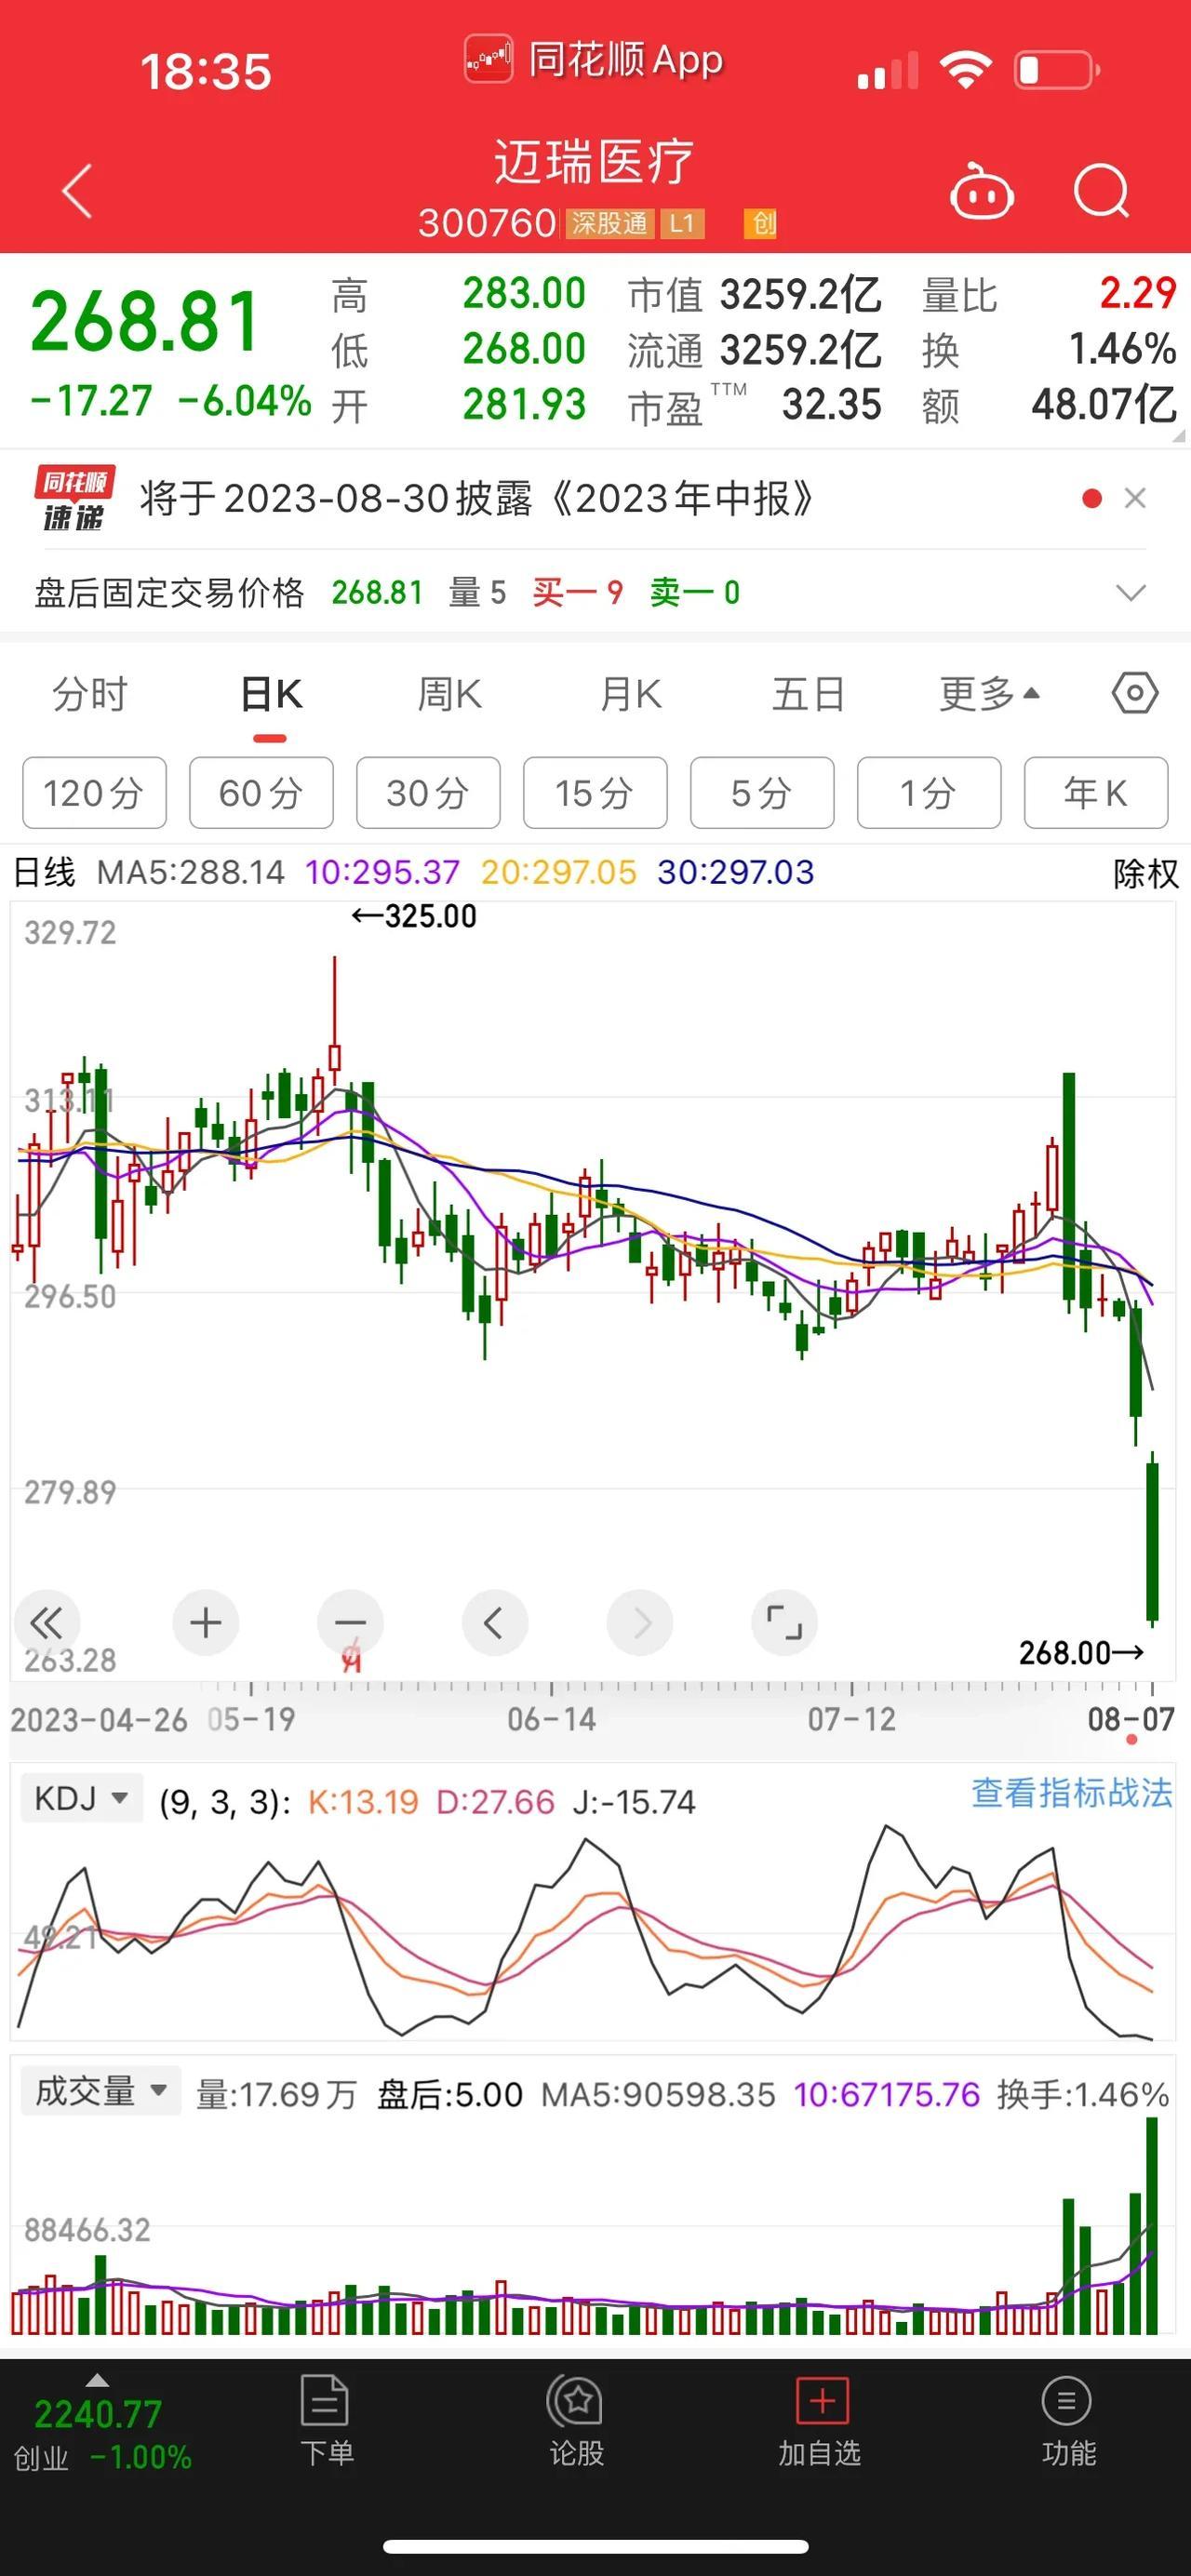
Task: Choose the 15分 period
Action: click(x=595, y=793)
